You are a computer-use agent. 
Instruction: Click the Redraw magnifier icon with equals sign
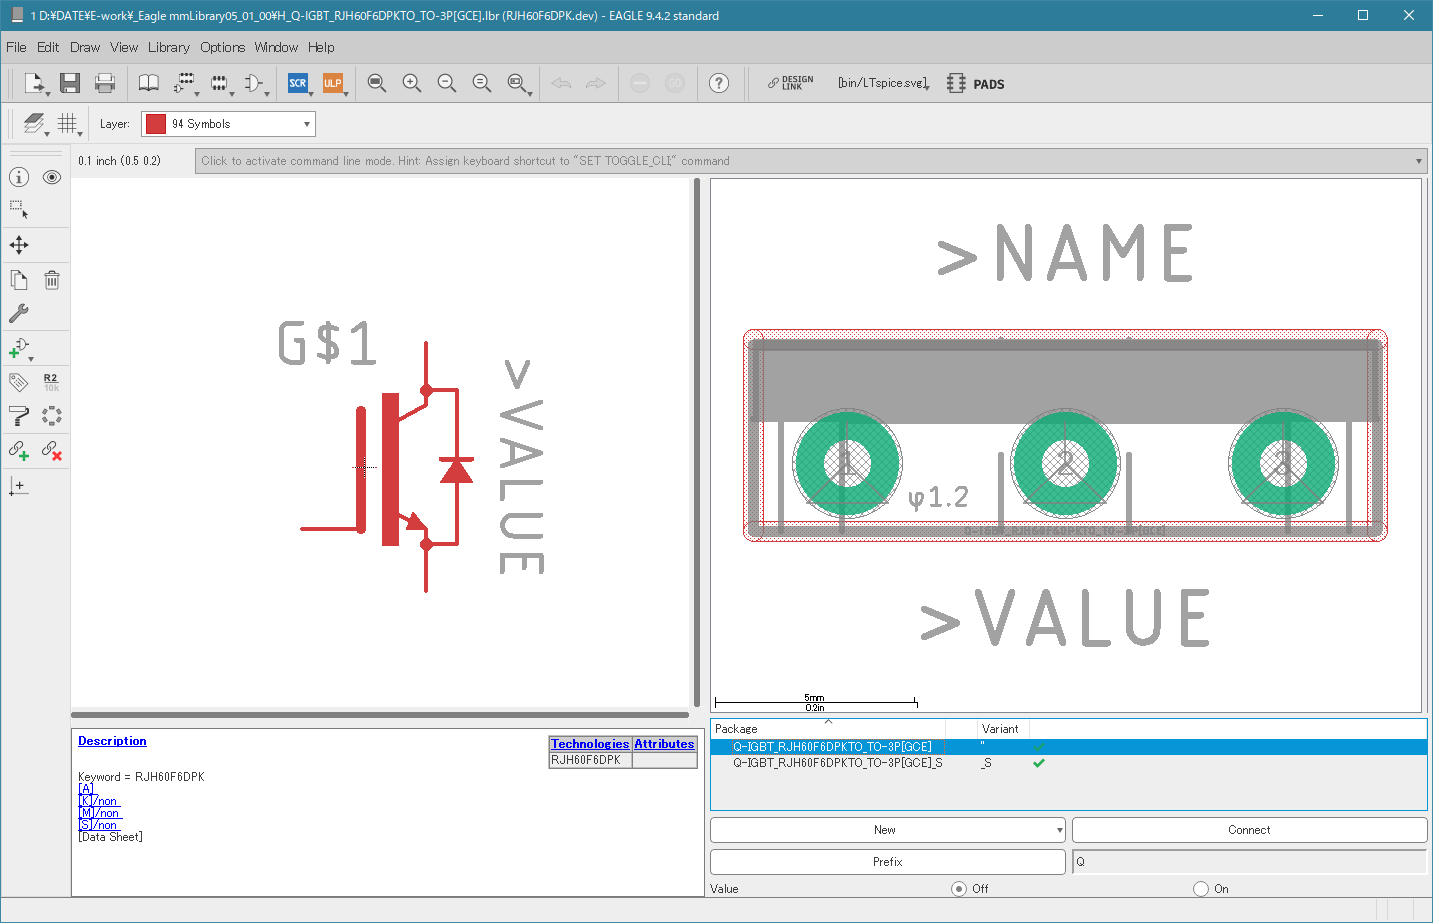[481, 83]
